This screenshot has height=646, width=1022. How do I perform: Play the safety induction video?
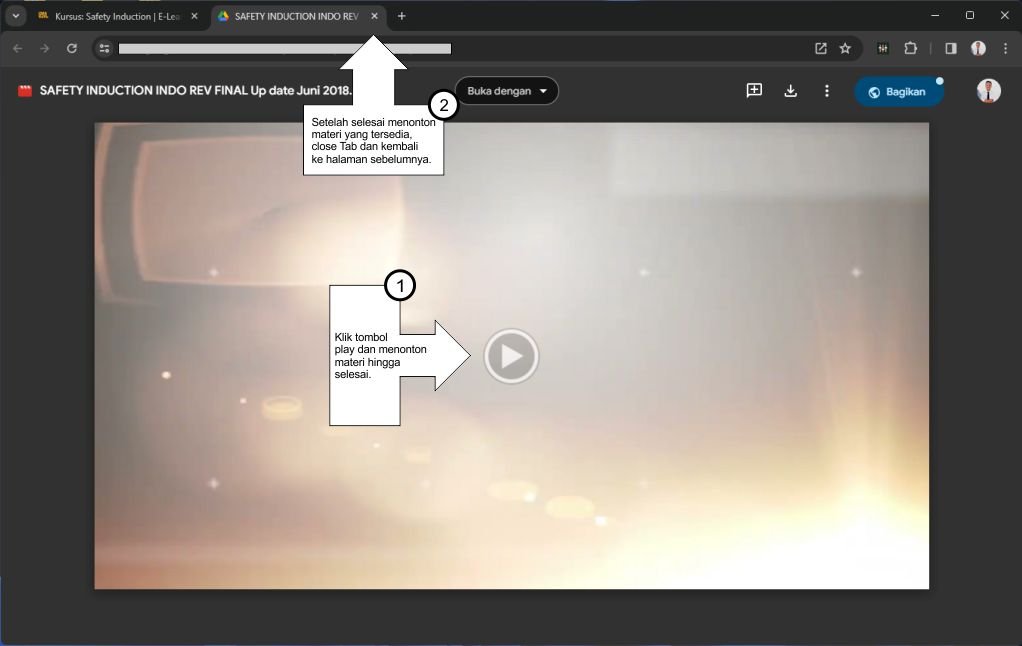[511, 356]
